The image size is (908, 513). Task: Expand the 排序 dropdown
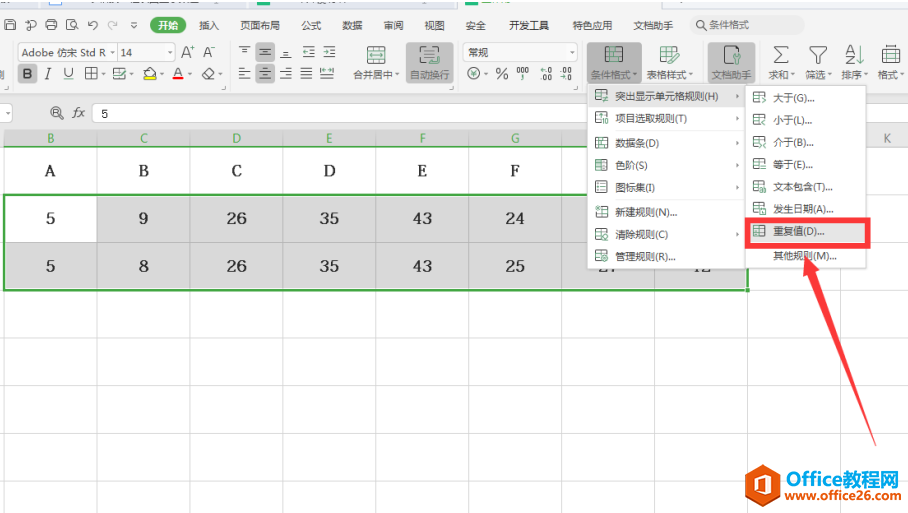(x=865, y=75)
